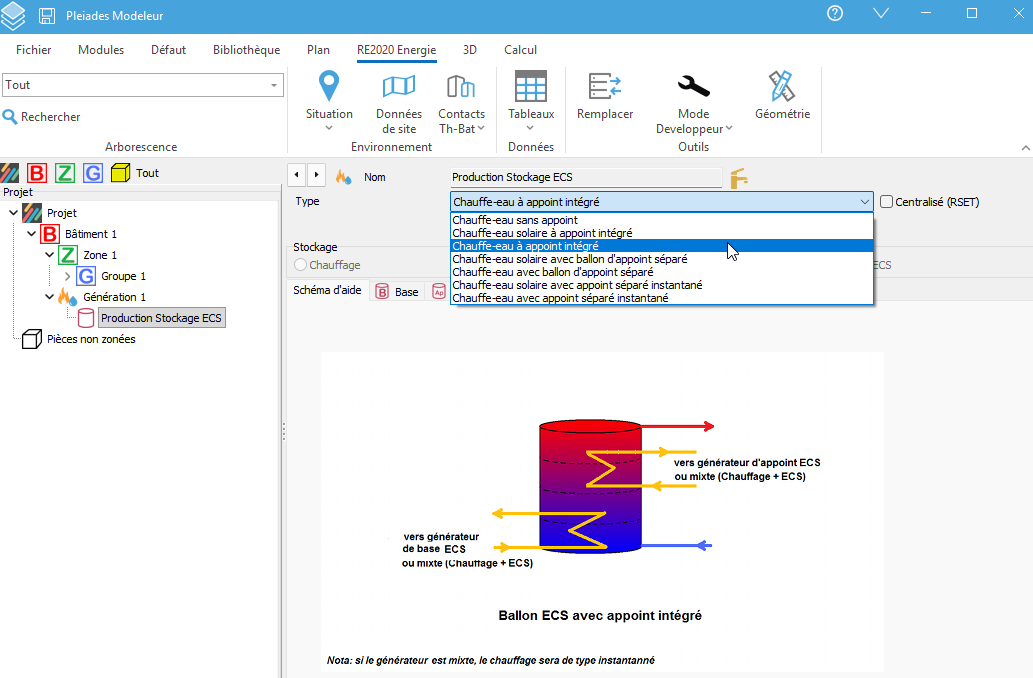Screen dimensions: 1033x678
Task: Expand the Situation dropdown chevron
Action: point(329,128)
